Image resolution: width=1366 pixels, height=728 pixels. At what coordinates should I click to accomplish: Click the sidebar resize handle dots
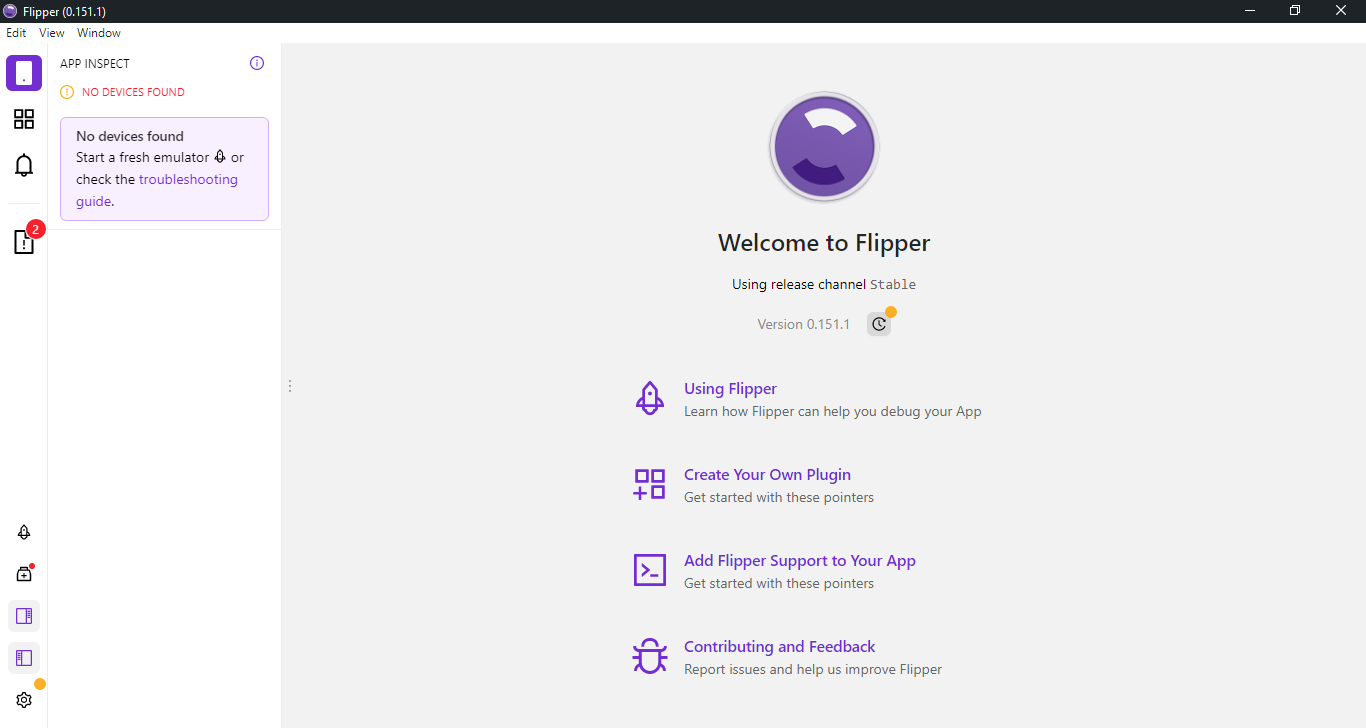(290, 386)
